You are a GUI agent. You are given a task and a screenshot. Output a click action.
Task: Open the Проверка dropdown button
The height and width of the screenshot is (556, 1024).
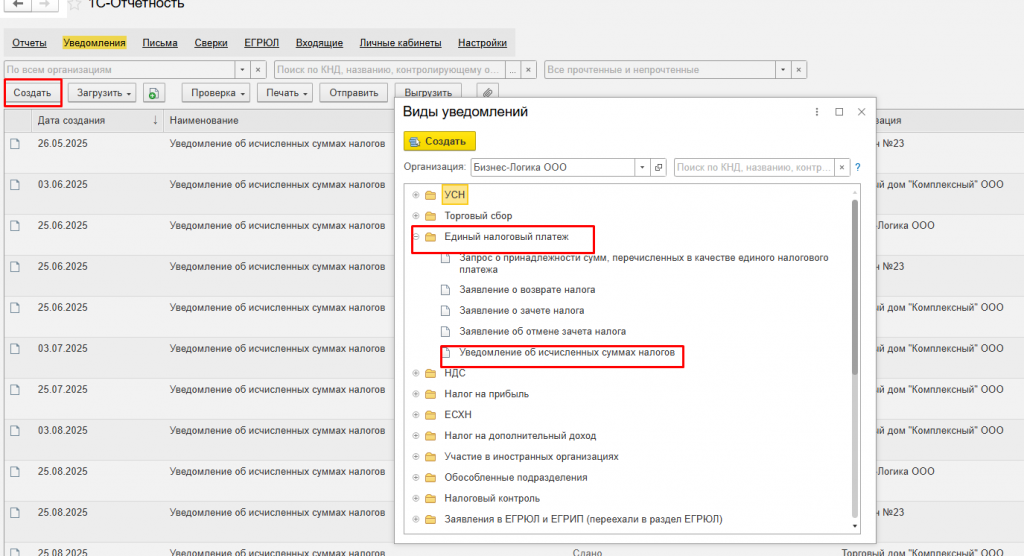tap(217, 93)
